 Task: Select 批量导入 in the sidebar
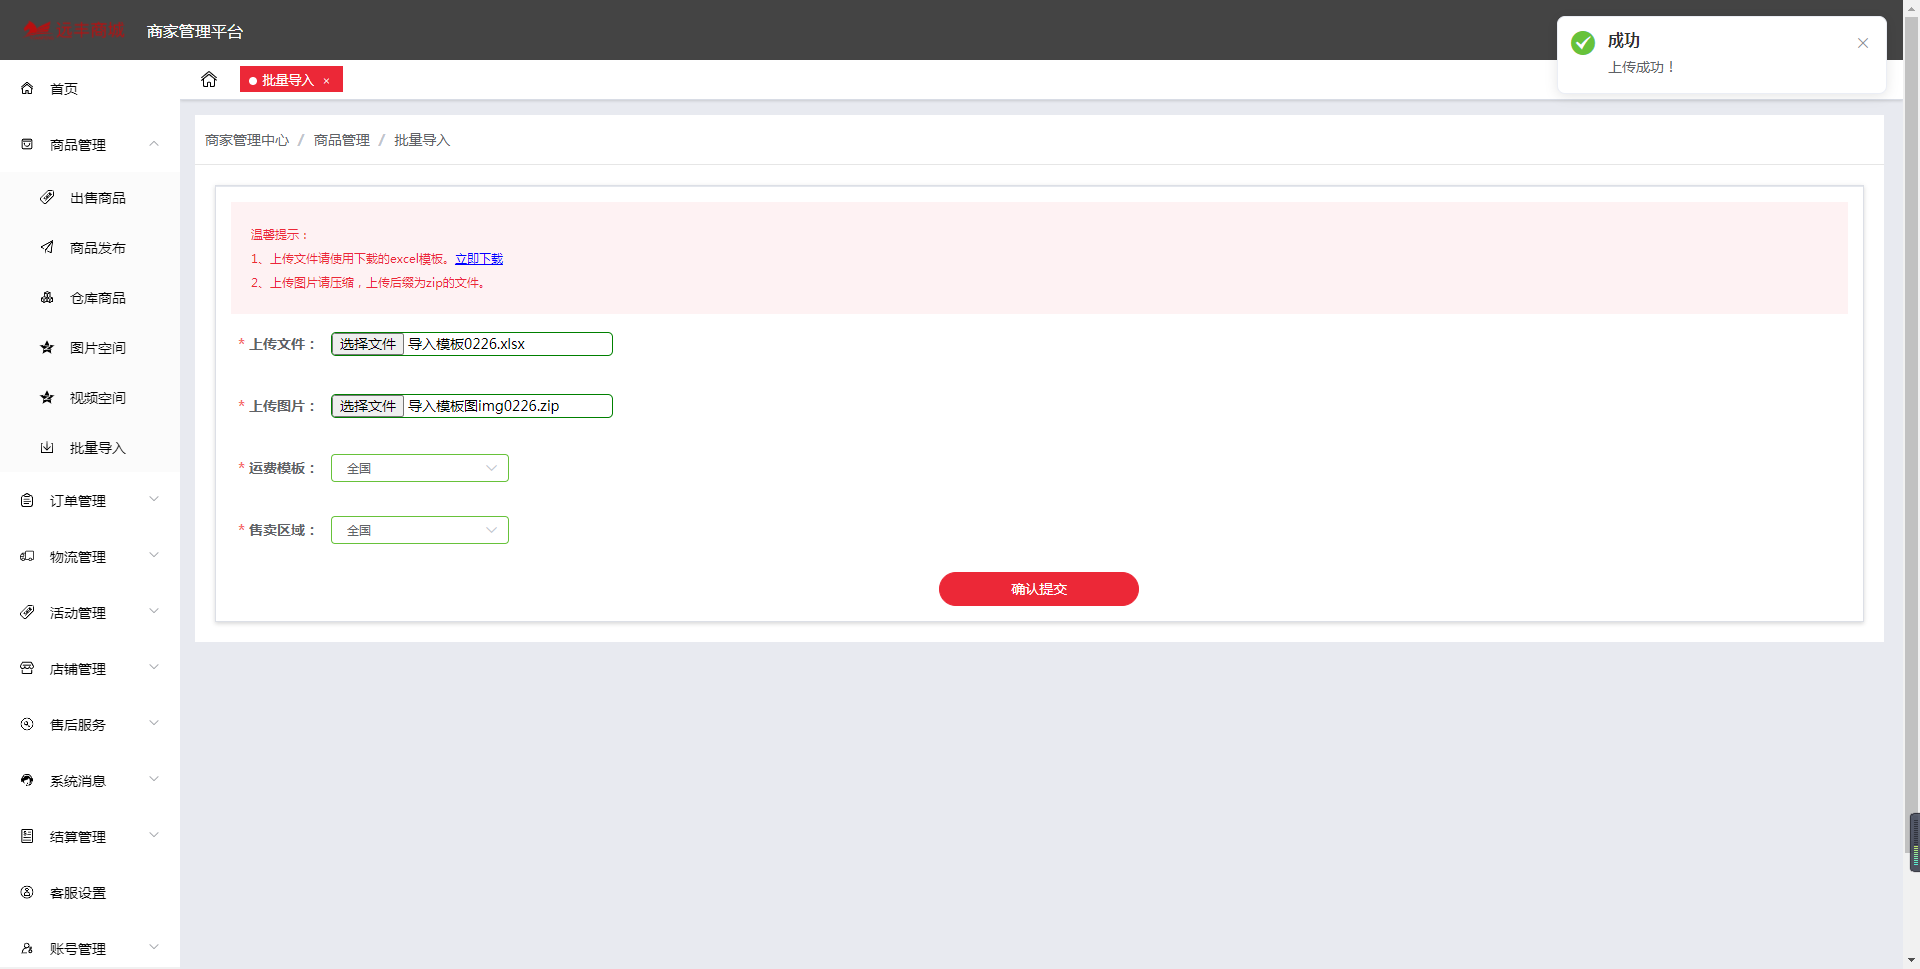pos(90,447)
